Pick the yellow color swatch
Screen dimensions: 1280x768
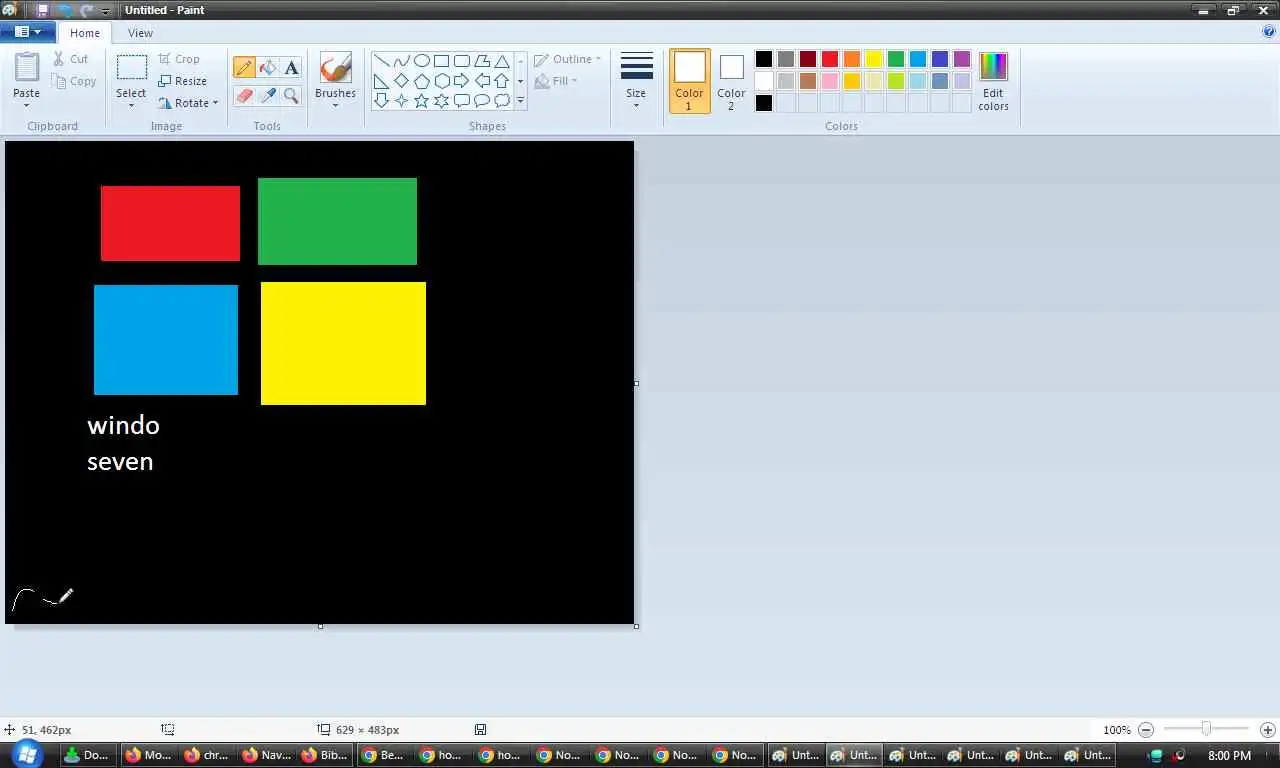pyautogui.click(x=874, y=59)
